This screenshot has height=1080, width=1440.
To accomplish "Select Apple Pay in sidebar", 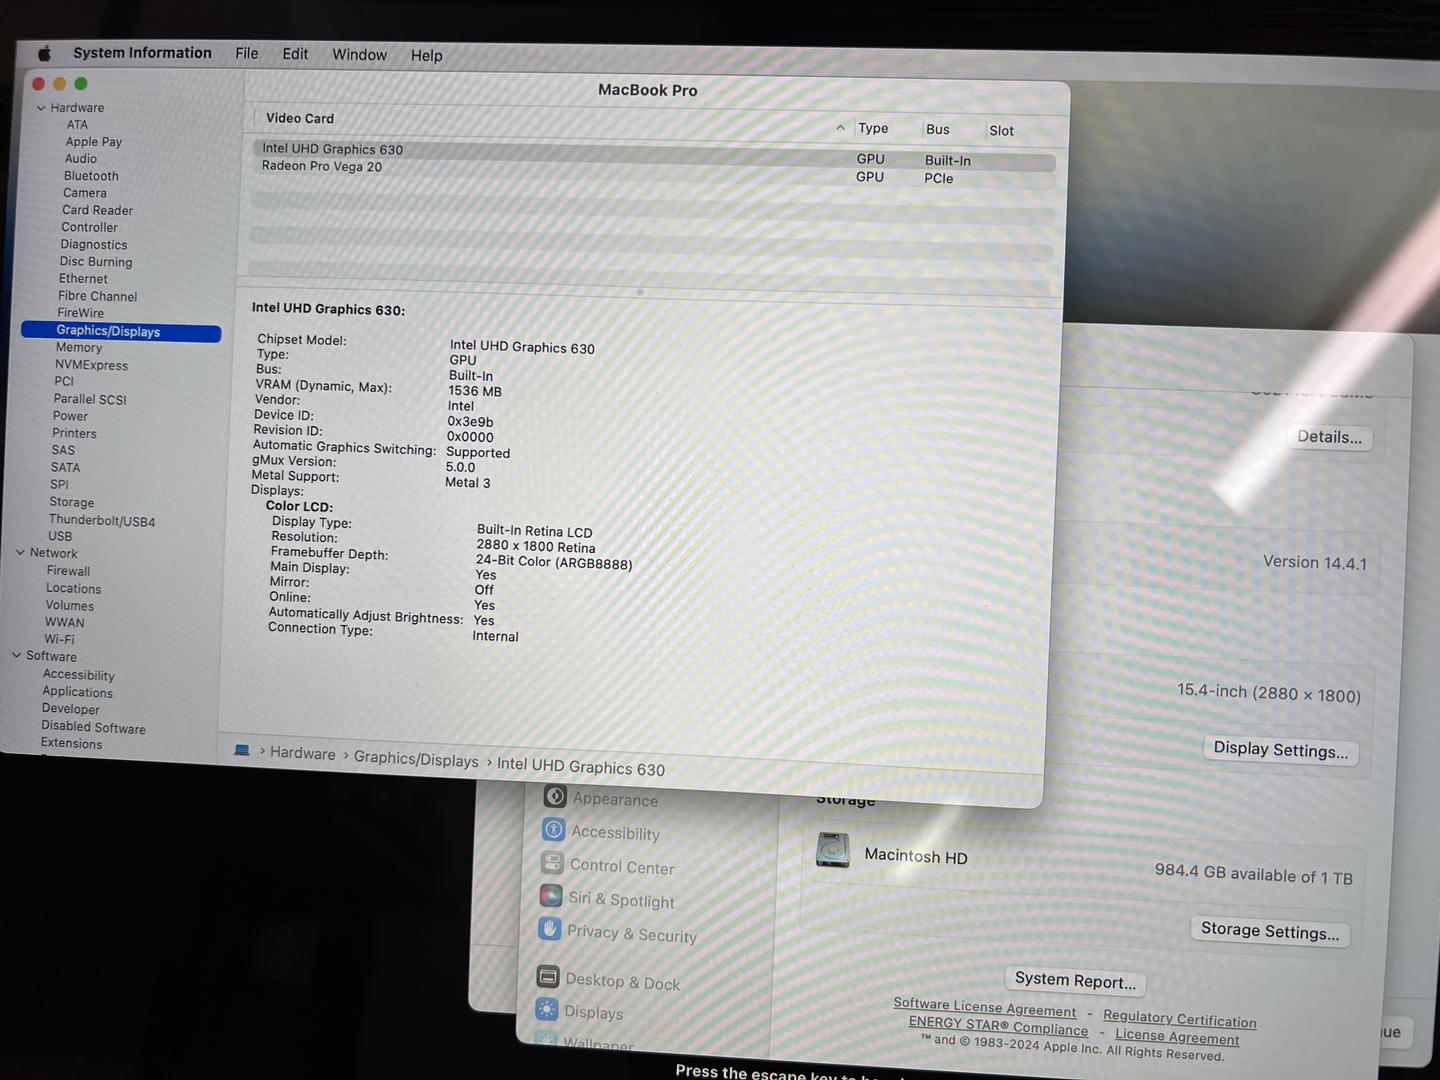I will pos(93,142).
